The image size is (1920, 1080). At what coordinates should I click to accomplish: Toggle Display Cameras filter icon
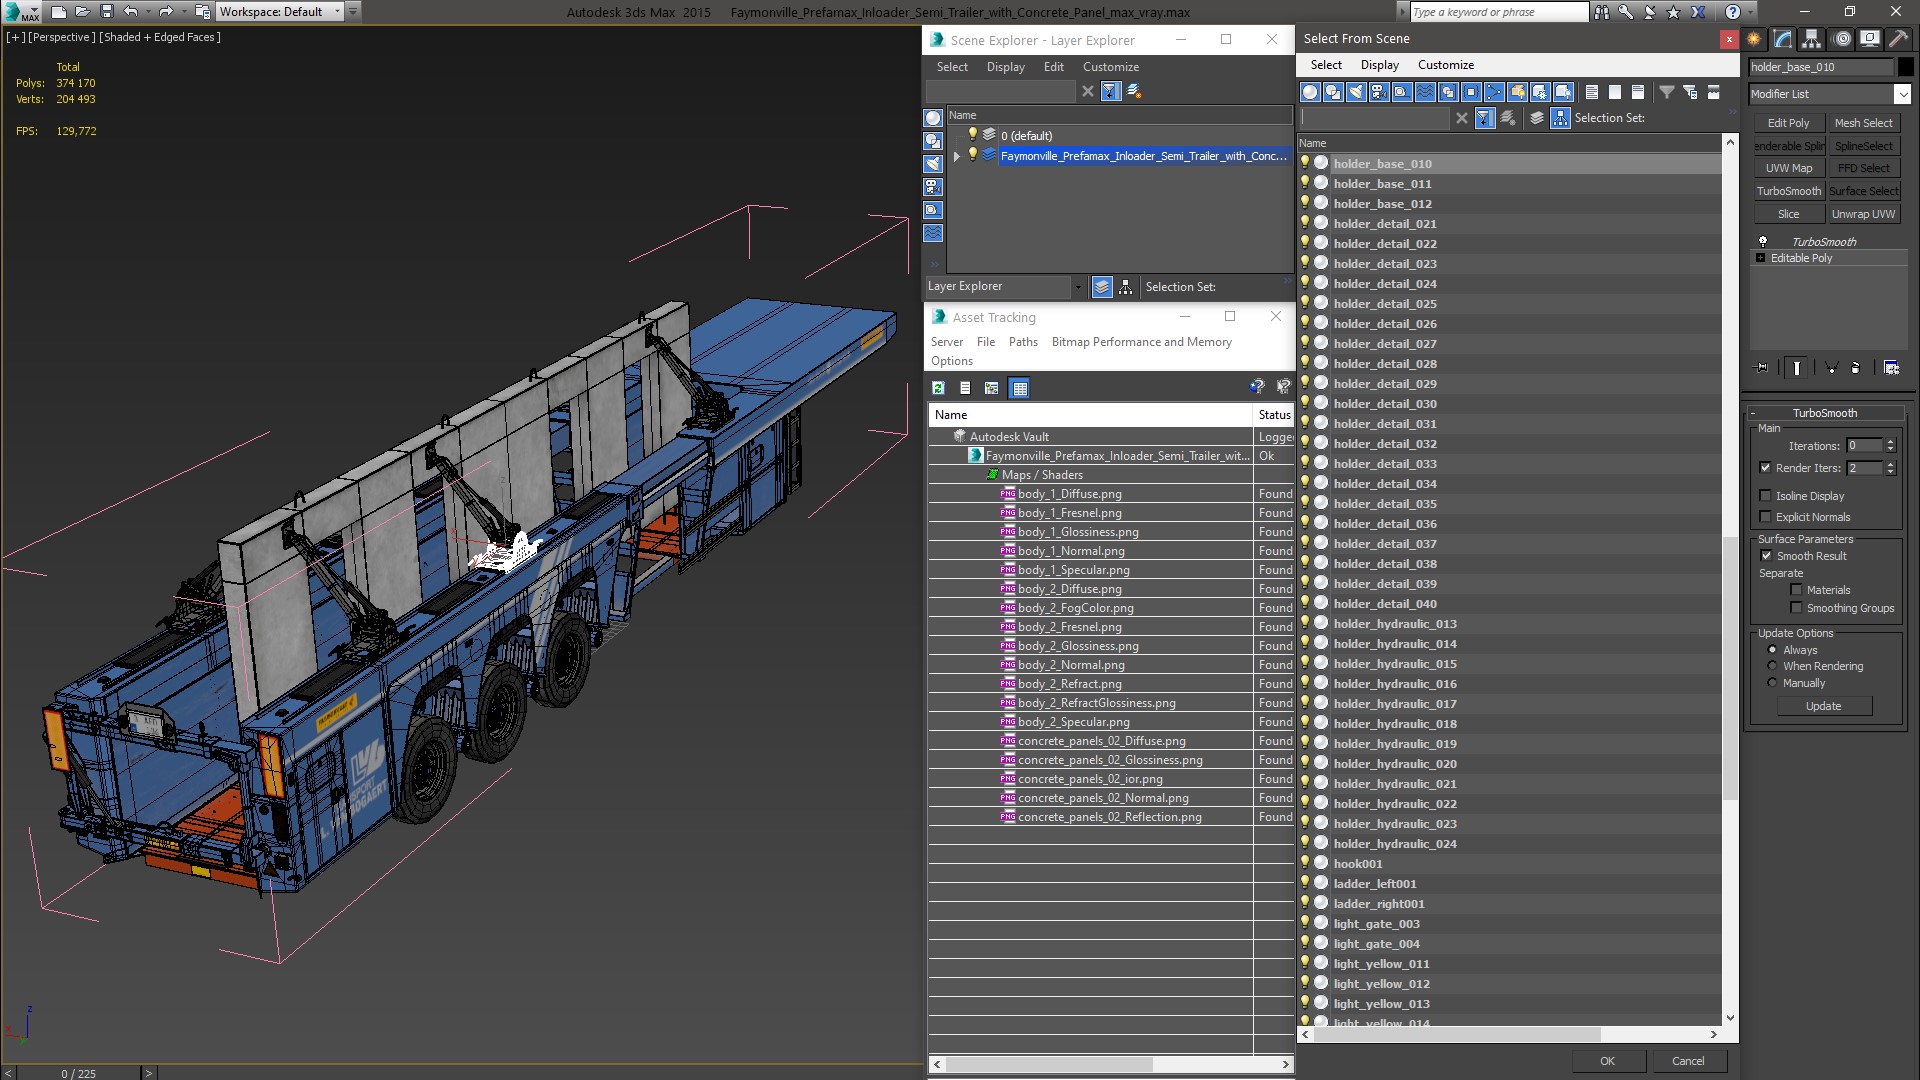(1379, 92)
